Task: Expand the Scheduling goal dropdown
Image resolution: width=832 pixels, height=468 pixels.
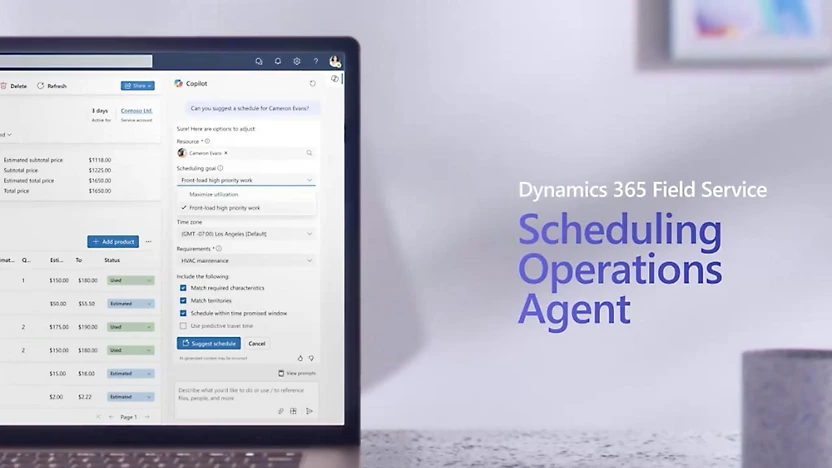Action: (x=309, y=181)
